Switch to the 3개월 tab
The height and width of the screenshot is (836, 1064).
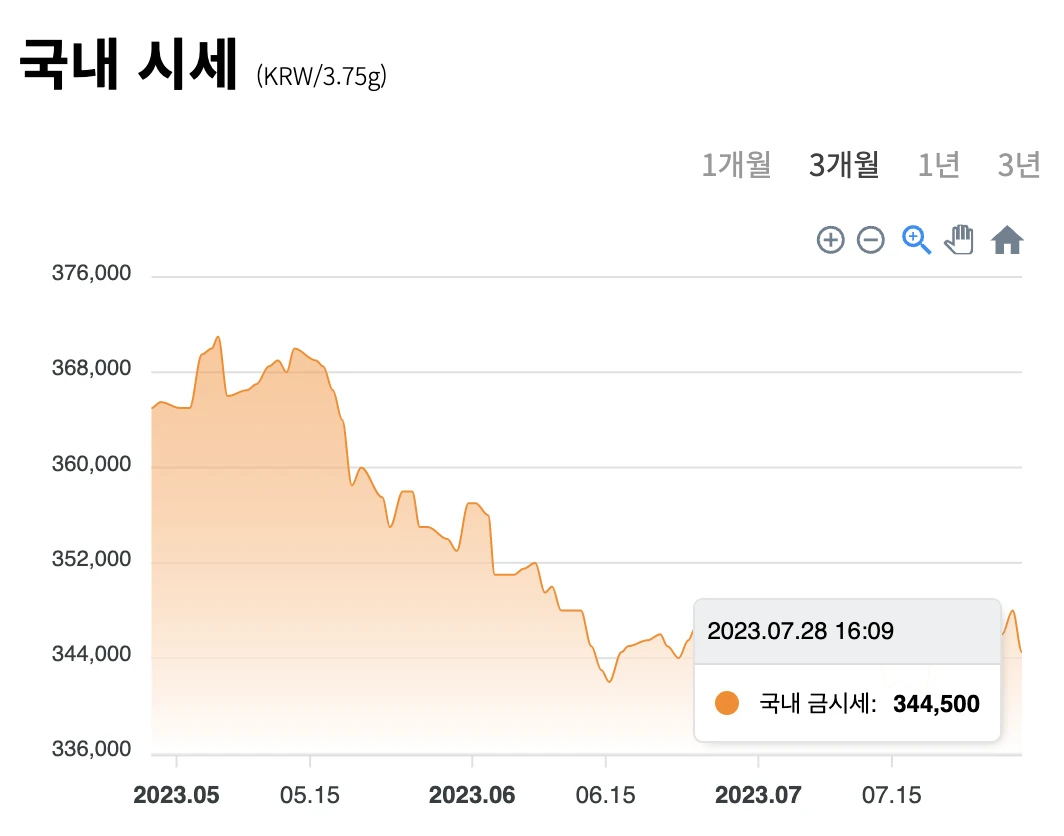[x=844, y=166]
